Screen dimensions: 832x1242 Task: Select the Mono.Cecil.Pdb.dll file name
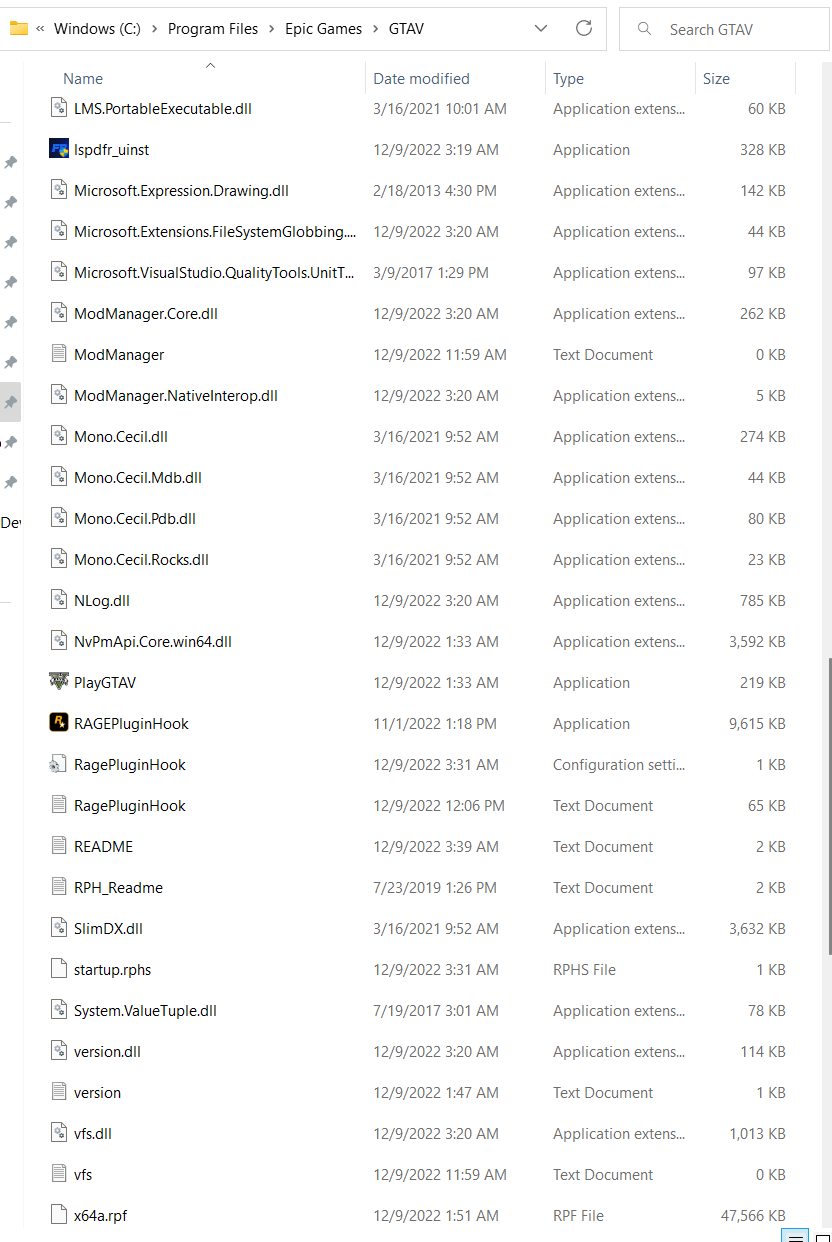(135, 518)
